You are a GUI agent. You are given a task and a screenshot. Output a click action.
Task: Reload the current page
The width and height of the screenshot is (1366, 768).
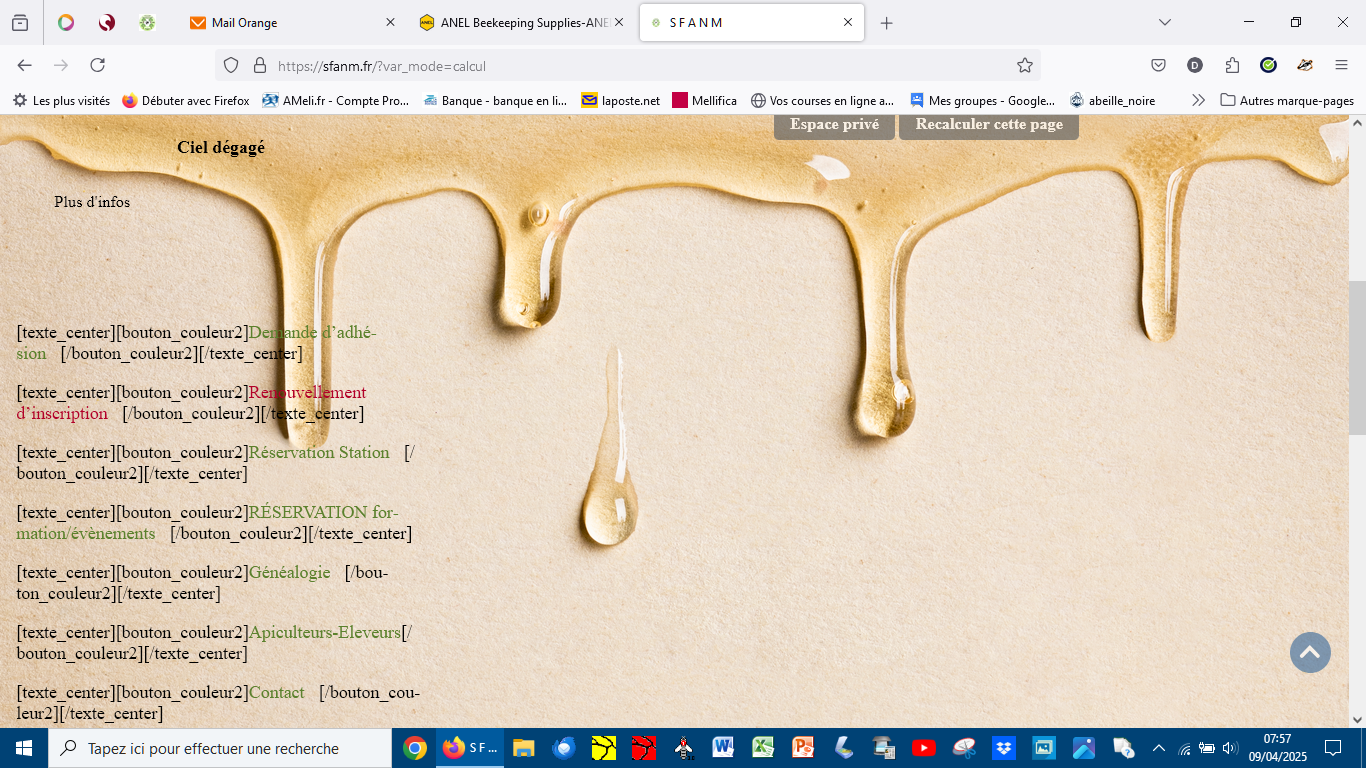98,65
